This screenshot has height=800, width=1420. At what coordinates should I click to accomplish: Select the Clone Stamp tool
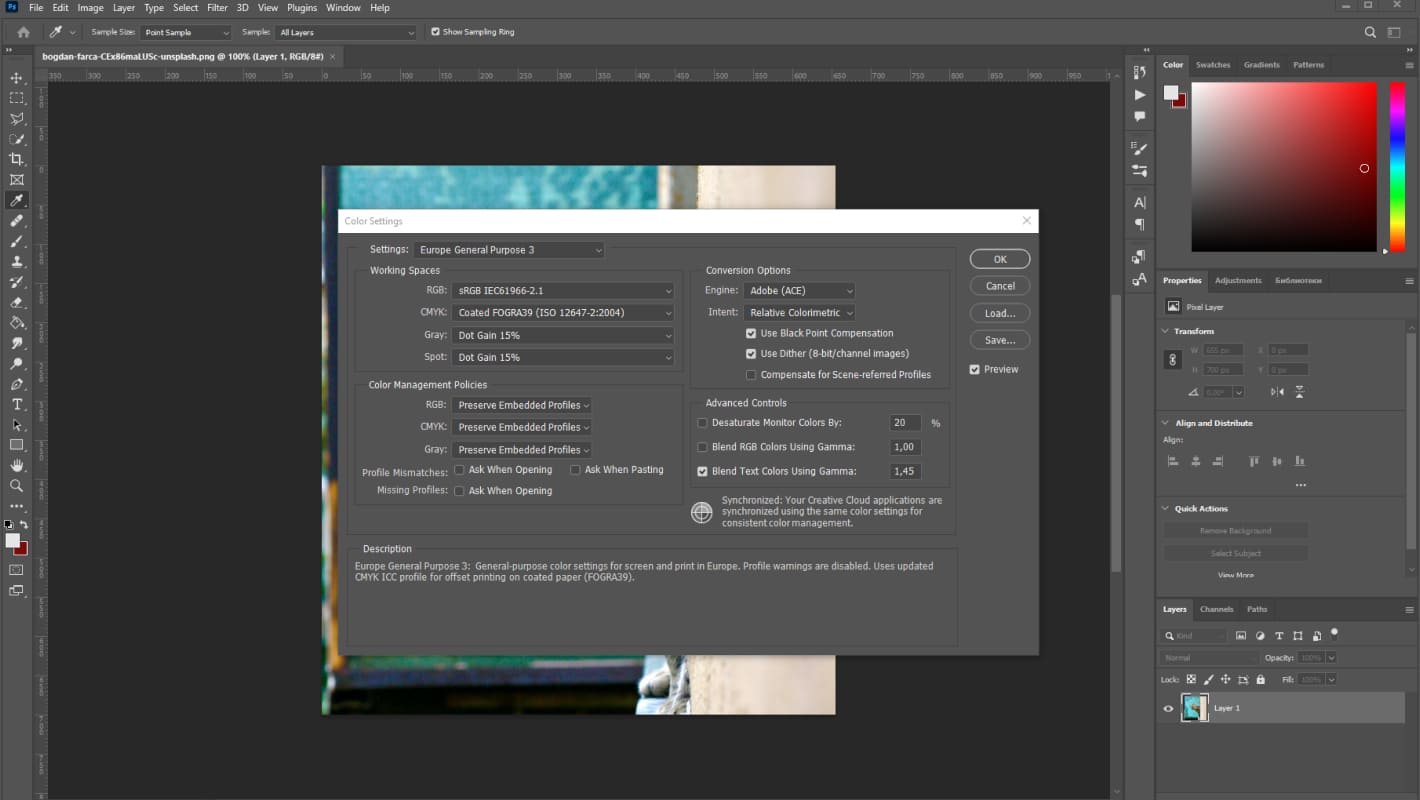pyautogui.click(x=15, y=261)
